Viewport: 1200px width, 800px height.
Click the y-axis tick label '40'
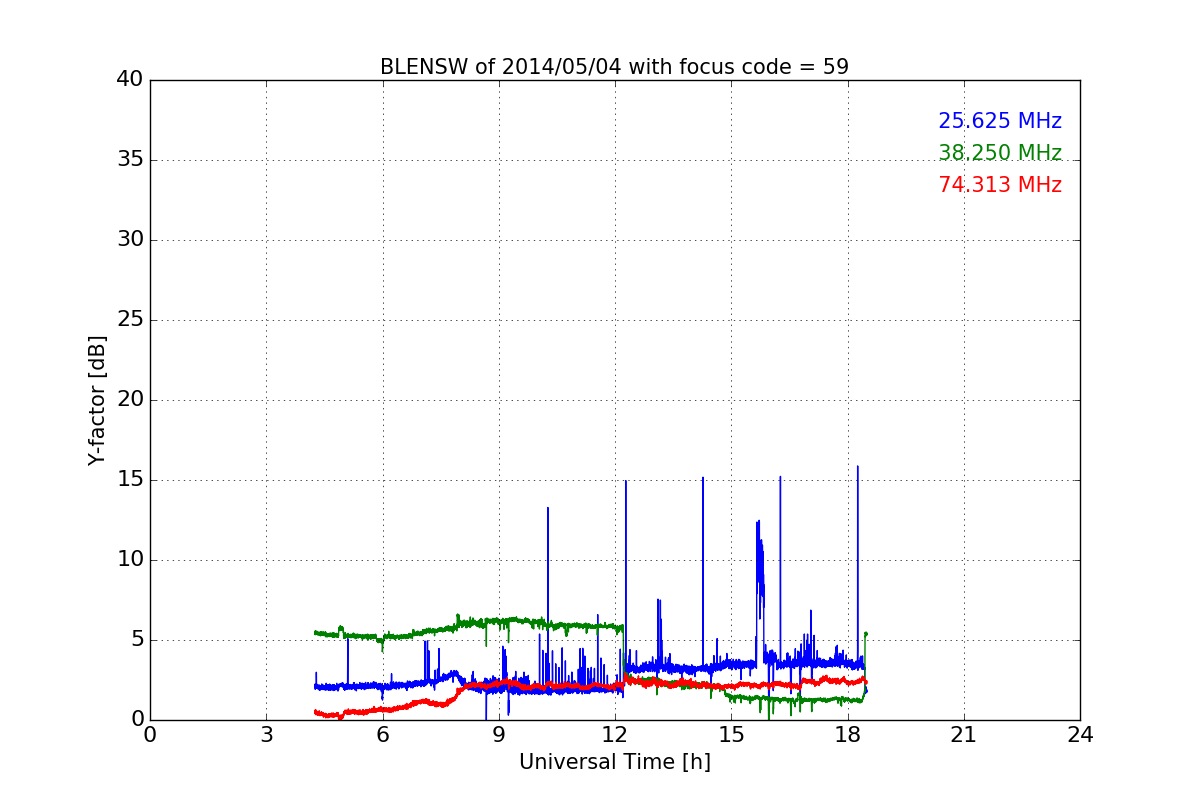130,80
